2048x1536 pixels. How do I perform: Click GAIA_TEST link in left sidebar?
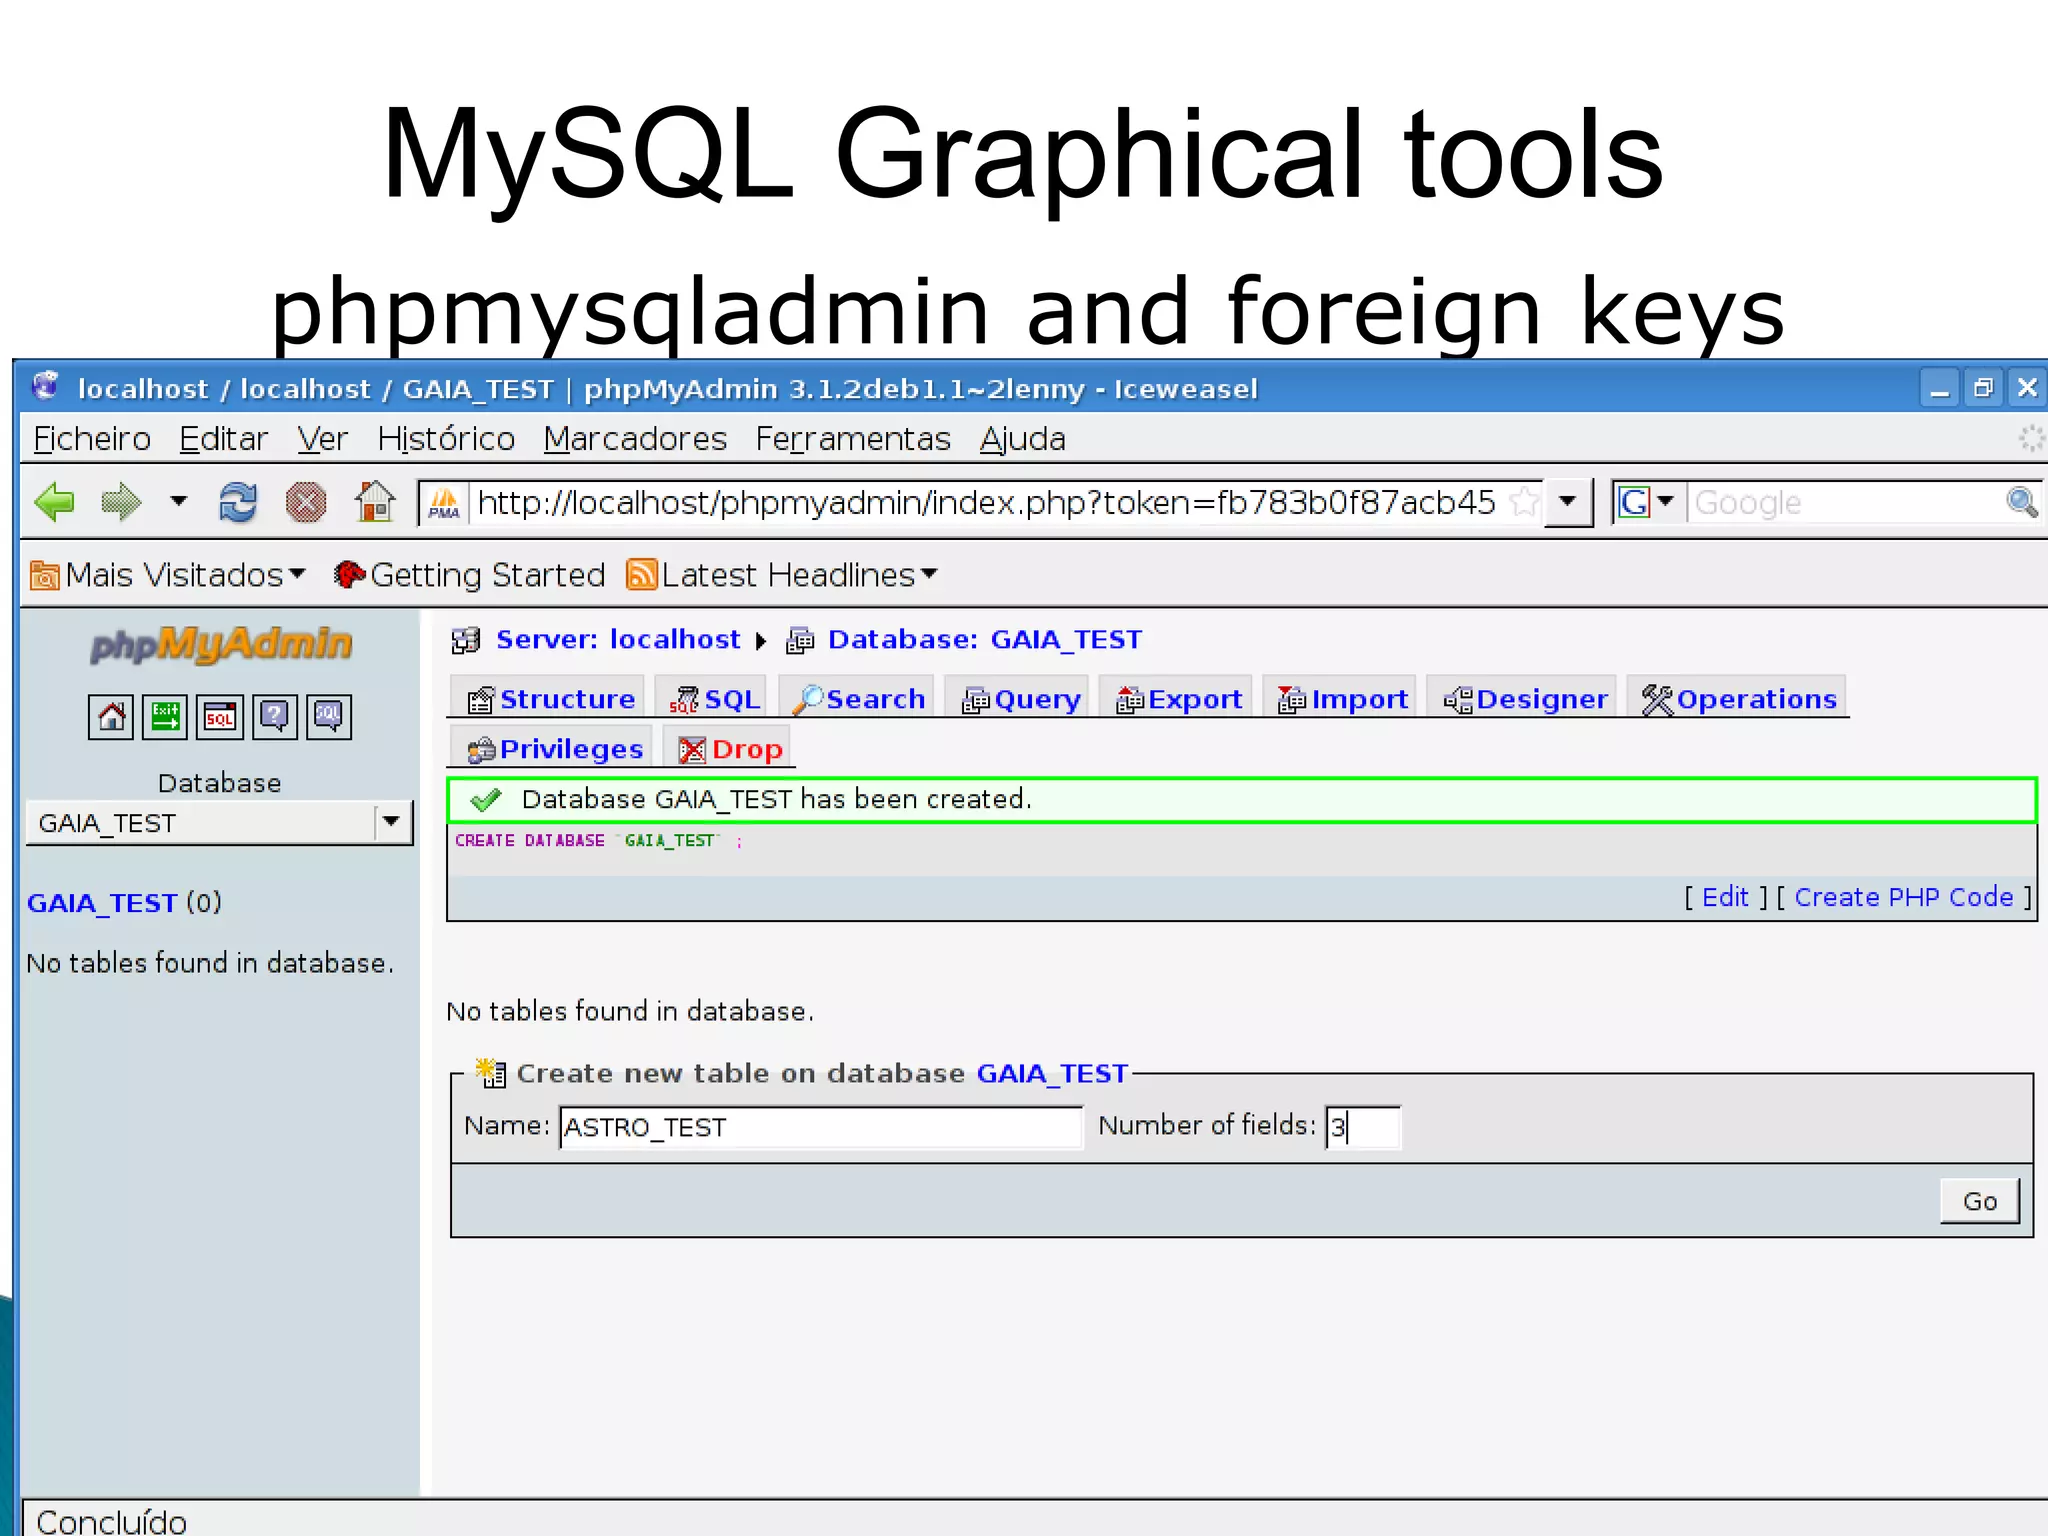[102, 903]
